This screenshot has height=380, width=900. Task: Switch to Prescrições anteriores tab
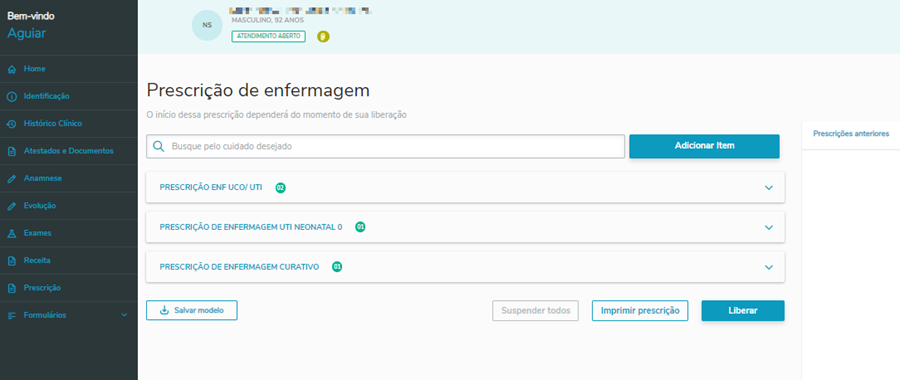click(x=851, y=134)
